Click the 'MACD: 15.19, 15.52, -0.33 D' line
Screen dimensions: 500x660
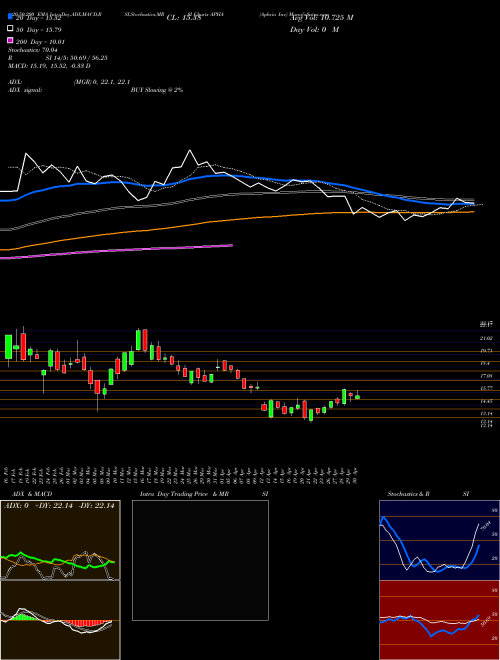coord(49,66)
